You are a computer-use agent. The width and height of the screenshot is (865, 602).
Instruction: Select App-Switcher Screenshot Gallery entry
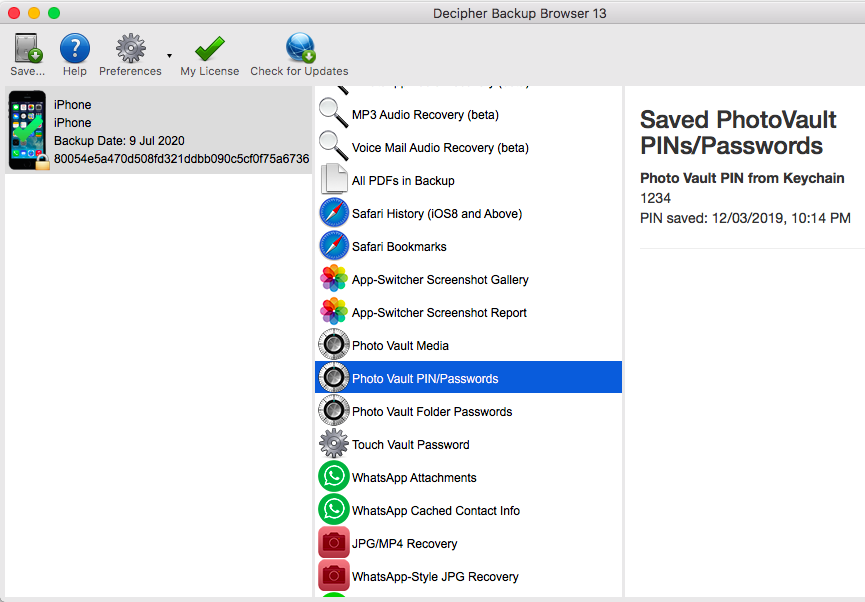468,280
